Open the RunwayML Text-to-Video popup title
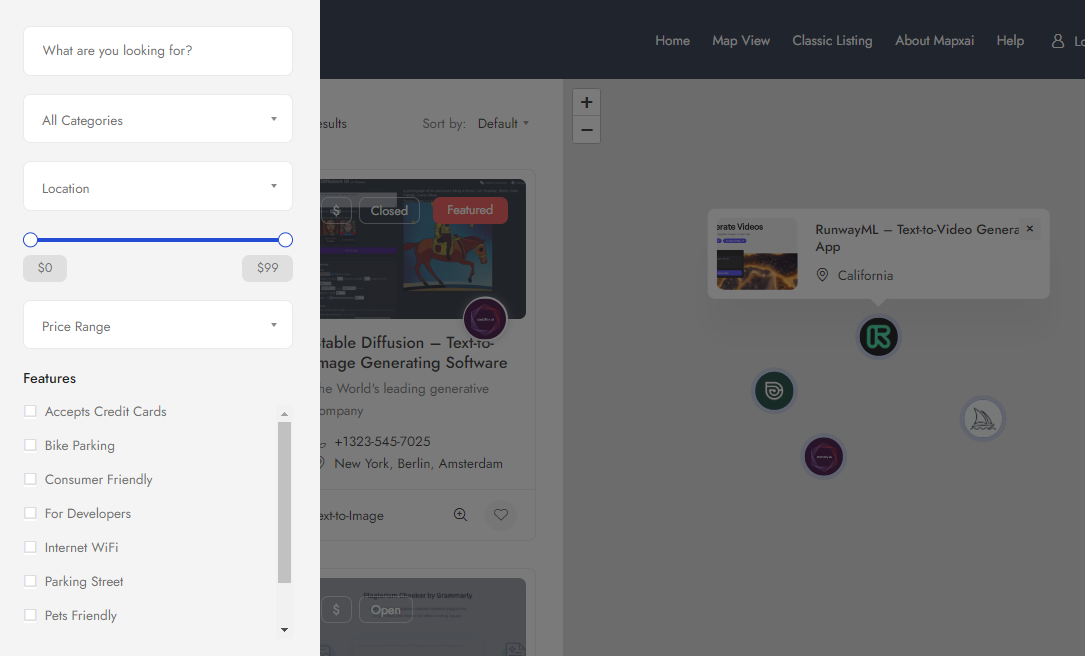Viewport: 1085px width, 656px height. (917, 237)
